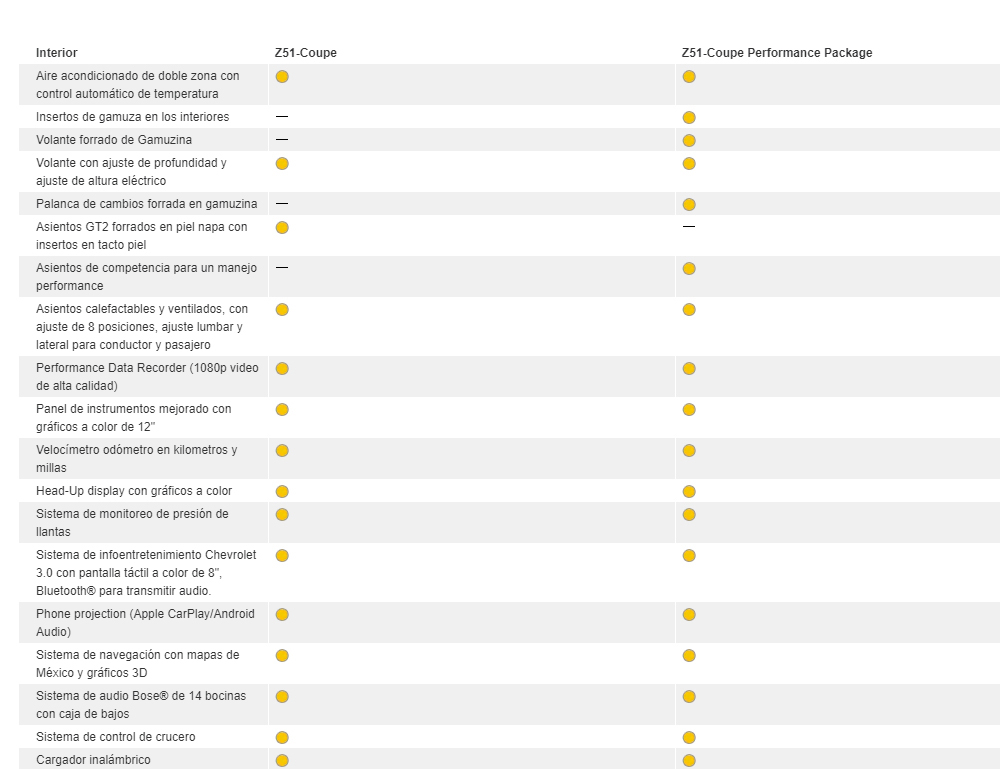Click Performance Package dot for Volante forrado de Gamuzina

click(689, 141)
